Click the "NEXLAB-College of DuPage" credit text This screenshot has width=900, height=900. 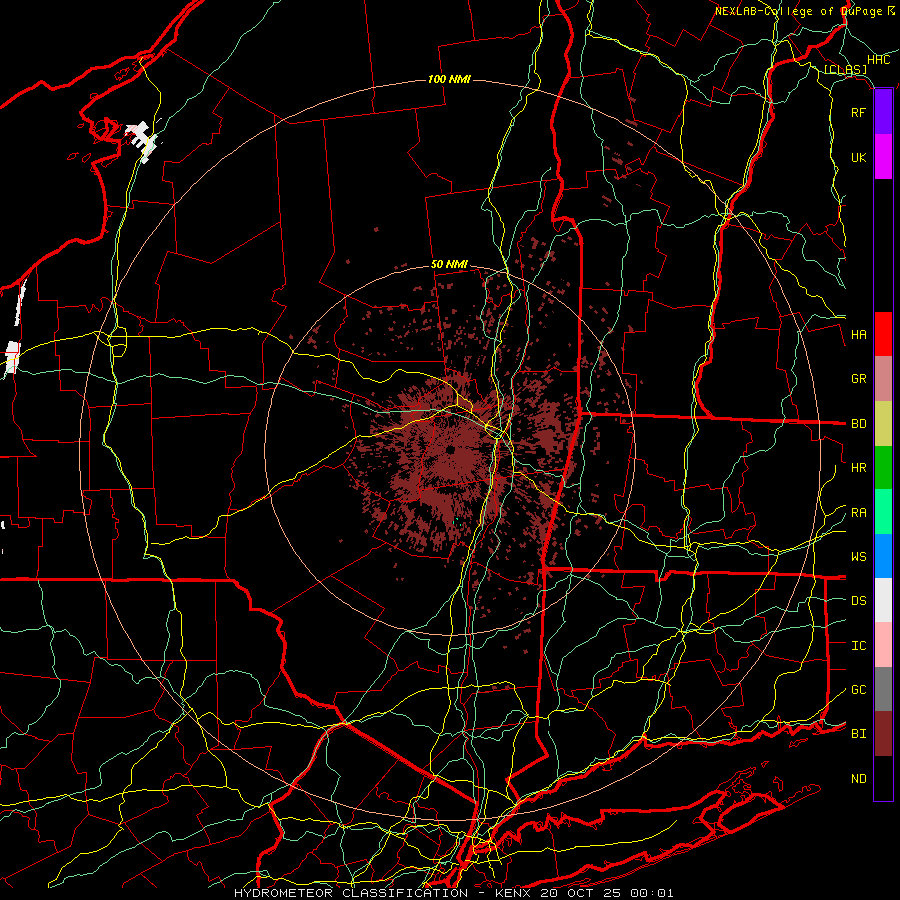[x=800, y=11]
